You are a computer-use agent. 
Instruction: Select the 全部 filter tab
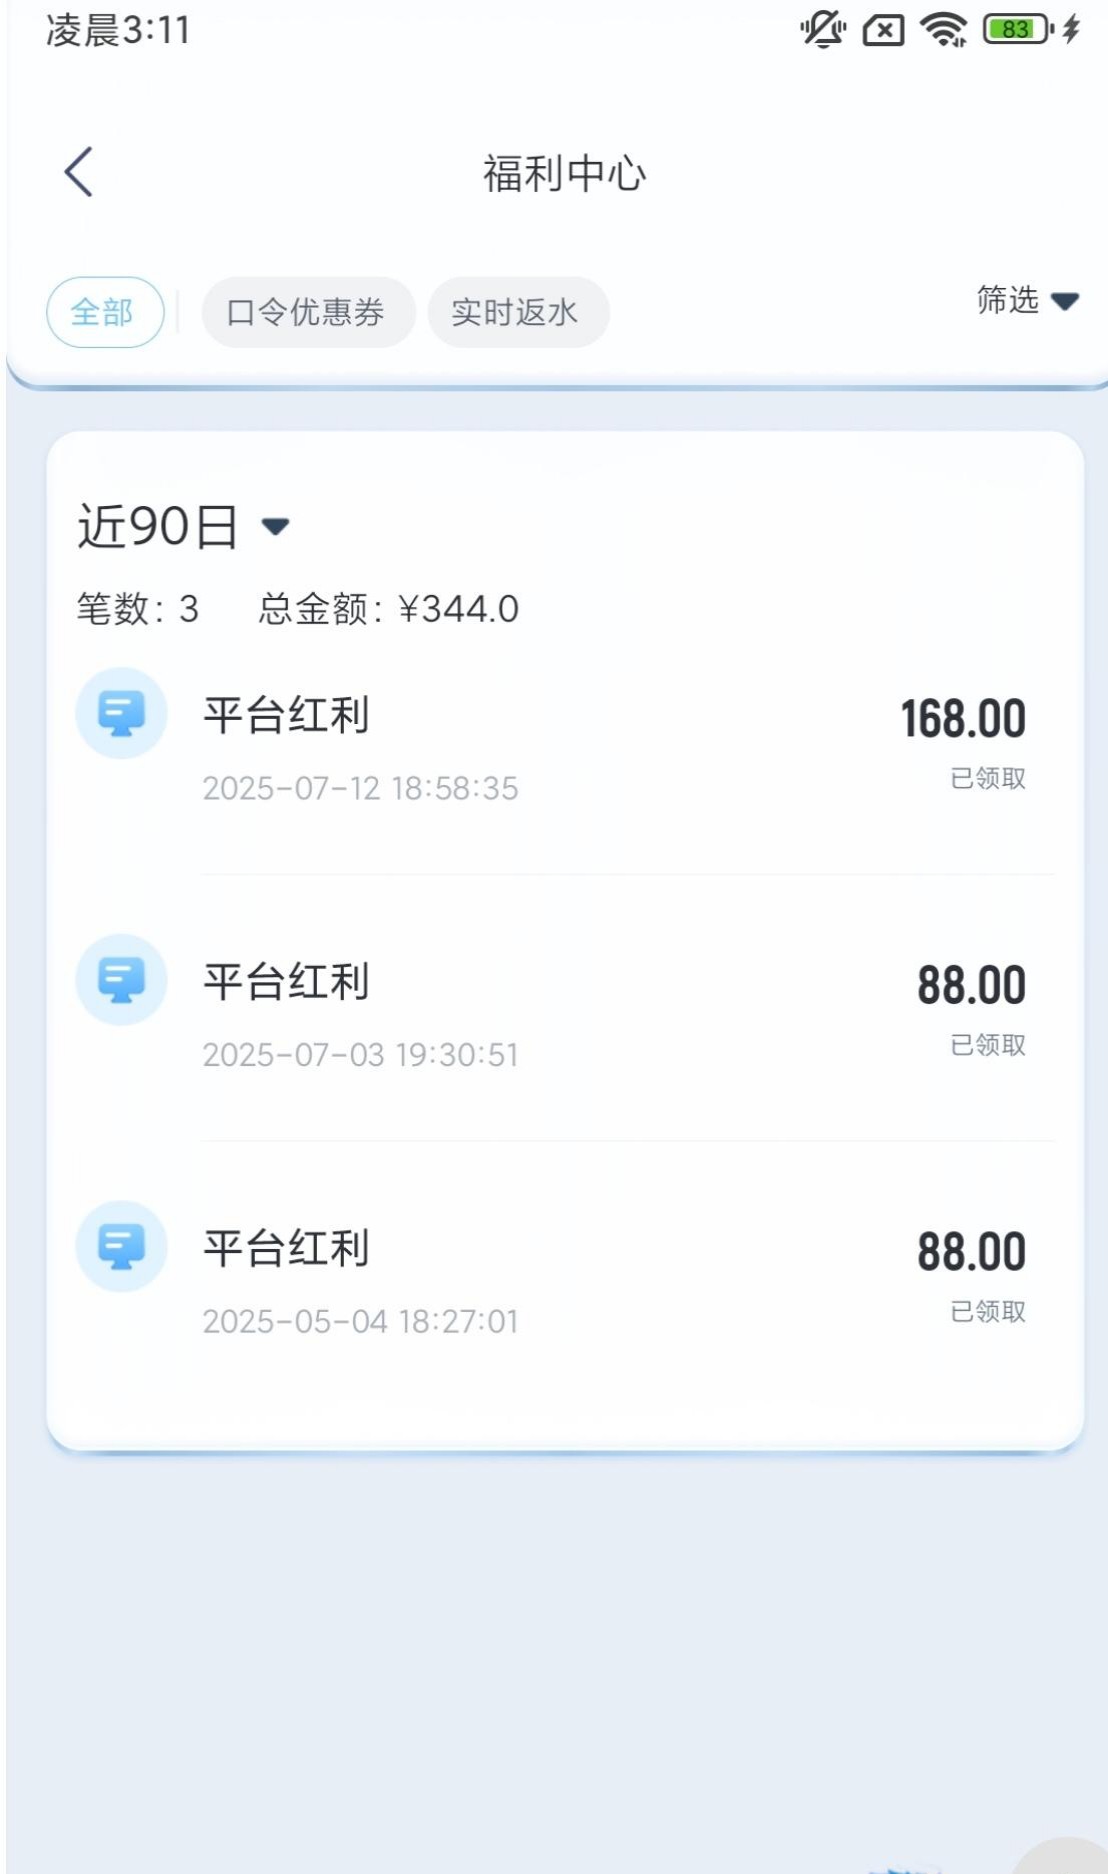(104, 312)
